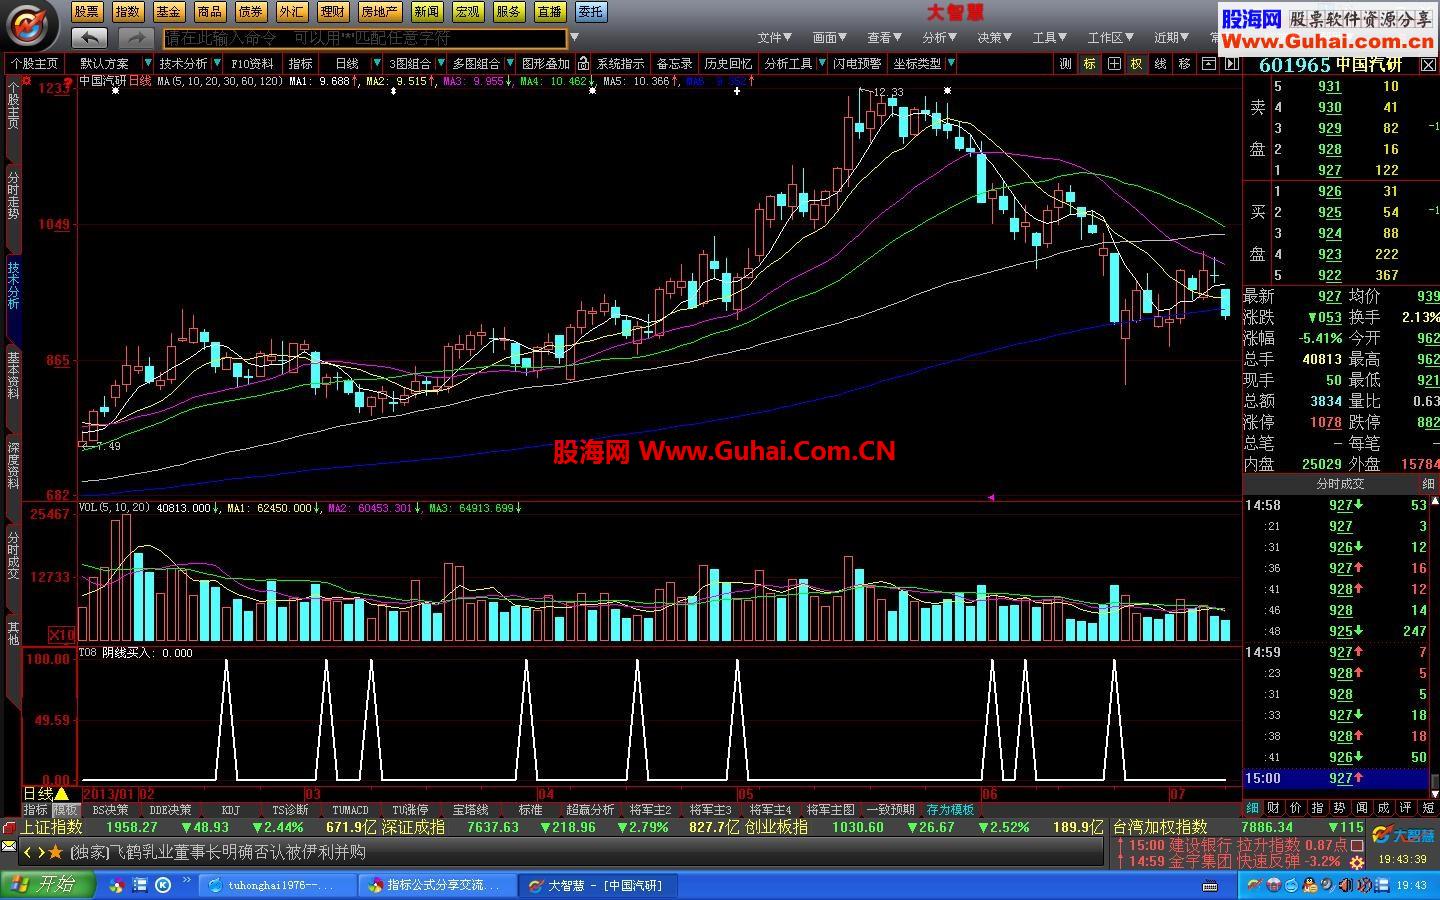Open the 外汇 category button
The image size is (1440, 900).
[291, 12]
